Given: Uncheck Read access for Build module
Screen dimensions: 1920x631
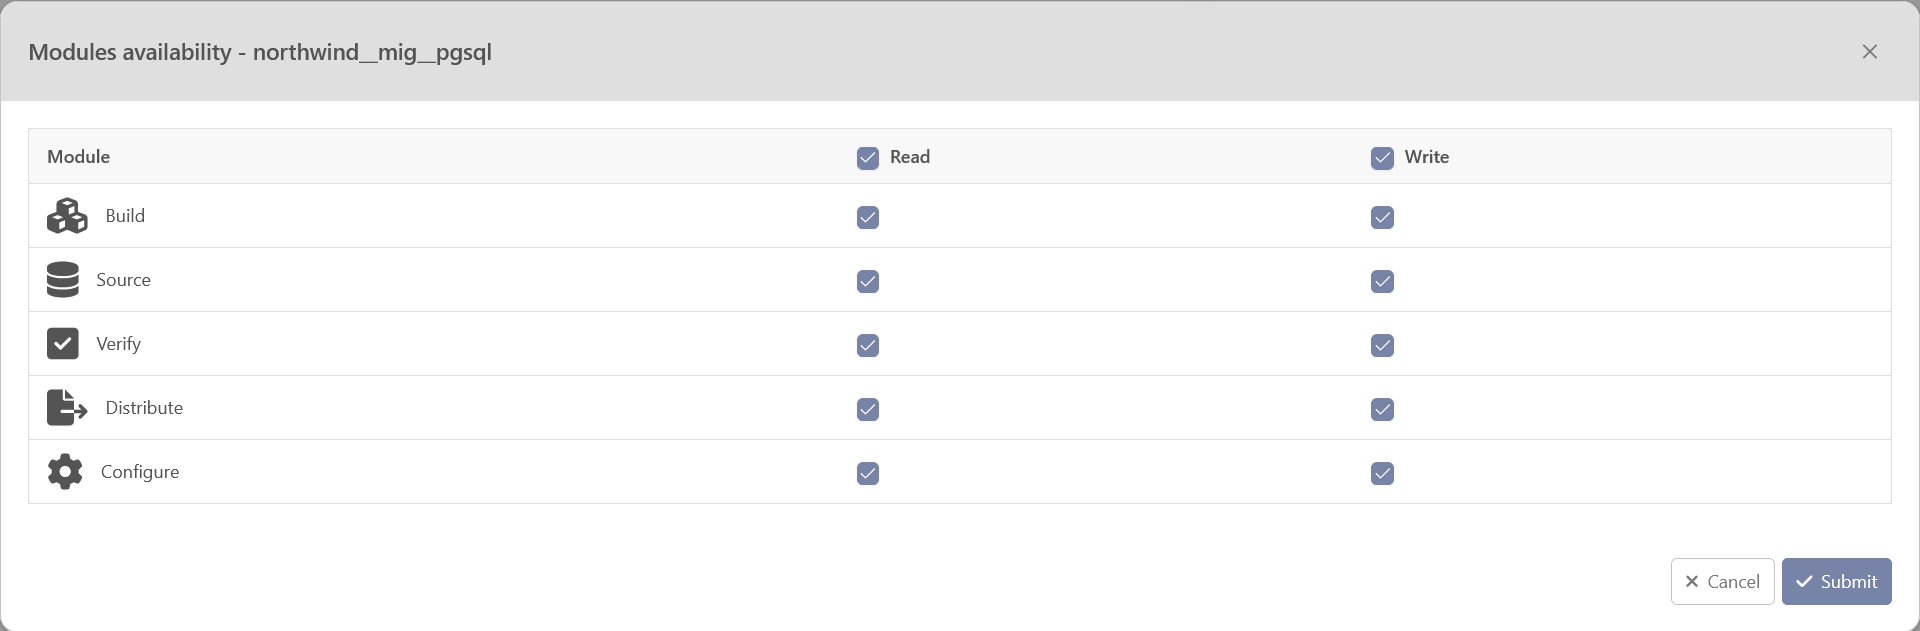Looking at the screenshot, I should pos(868,218).
